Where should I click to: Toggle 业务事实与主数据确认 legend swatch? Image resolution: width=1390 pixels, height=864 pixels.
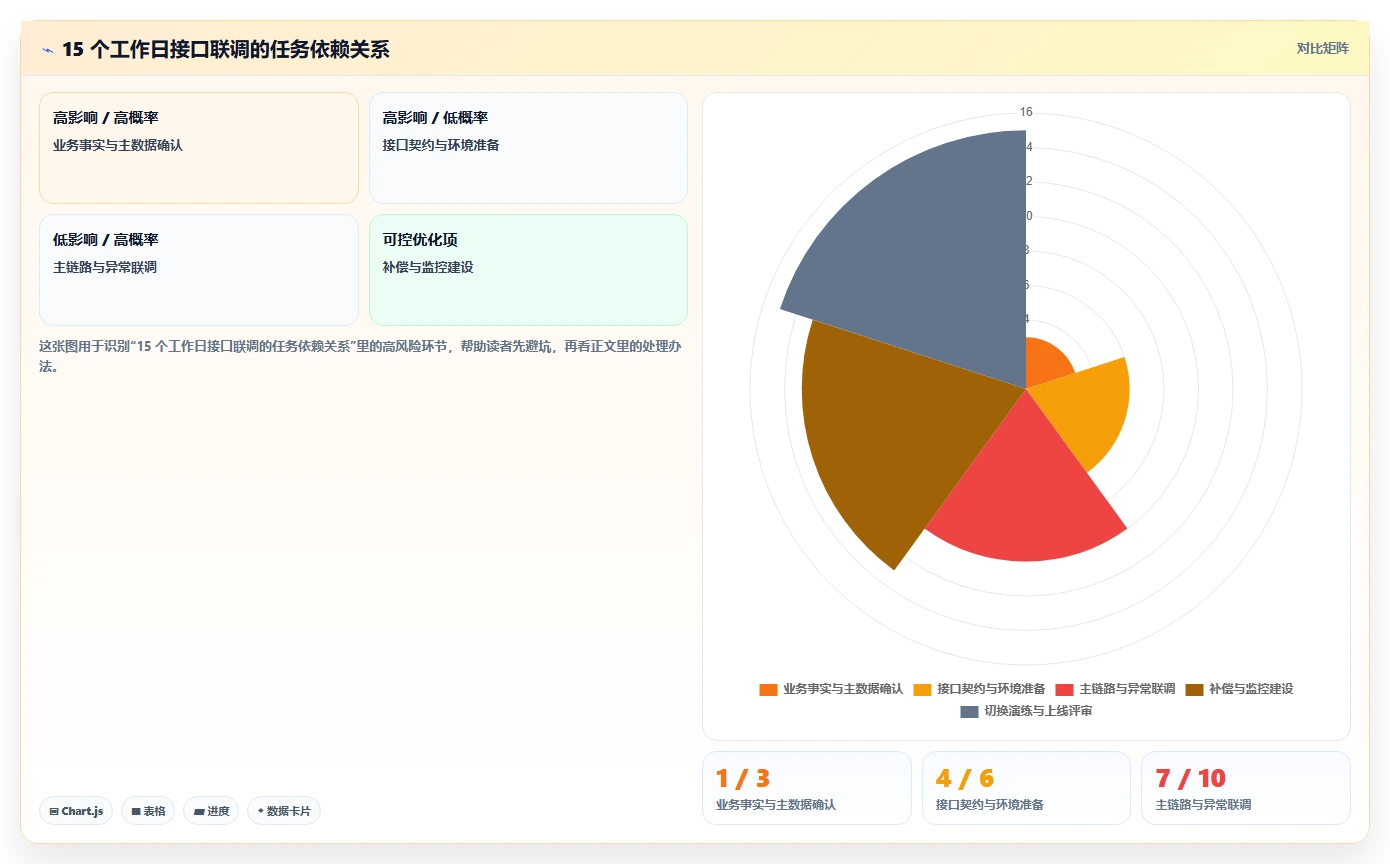pos(768,689)
